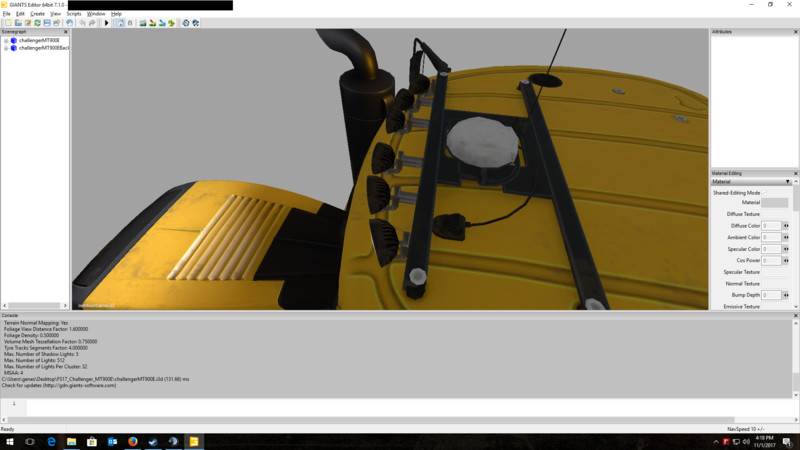The width and height of the screenshot is (800, 450).
Task: Click the Play button in toolbar
Action: [x=106, y=22]
